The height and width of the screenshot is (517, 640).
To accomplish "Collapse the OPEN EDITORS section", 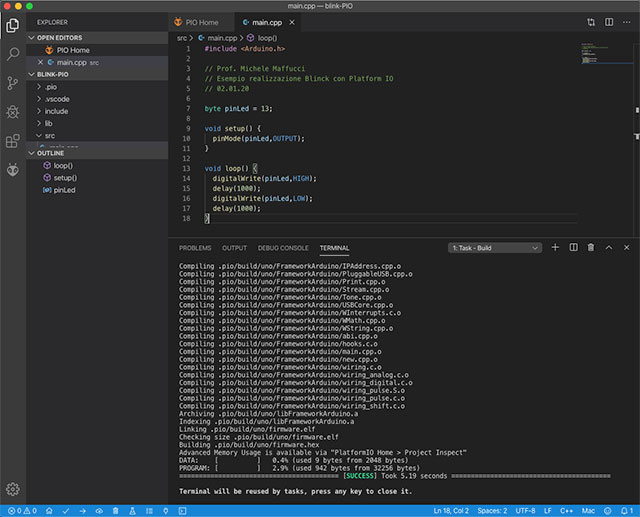I will tap(60, 37).
